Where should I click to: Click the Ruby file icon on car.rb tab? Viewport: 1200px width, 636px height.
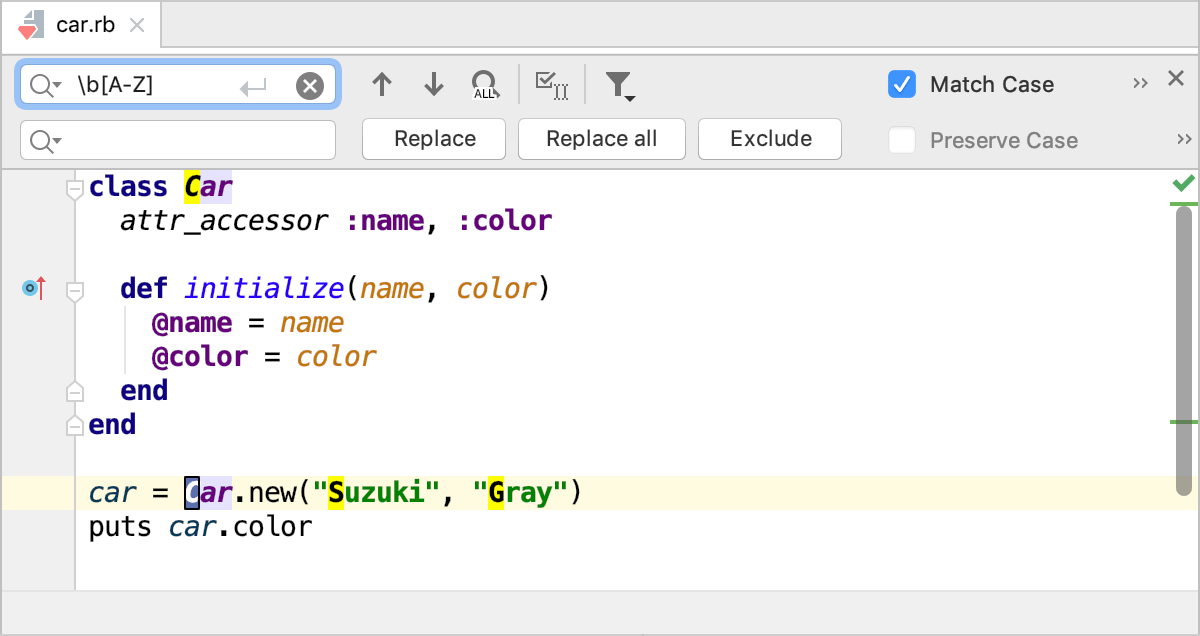coord(29,25)
